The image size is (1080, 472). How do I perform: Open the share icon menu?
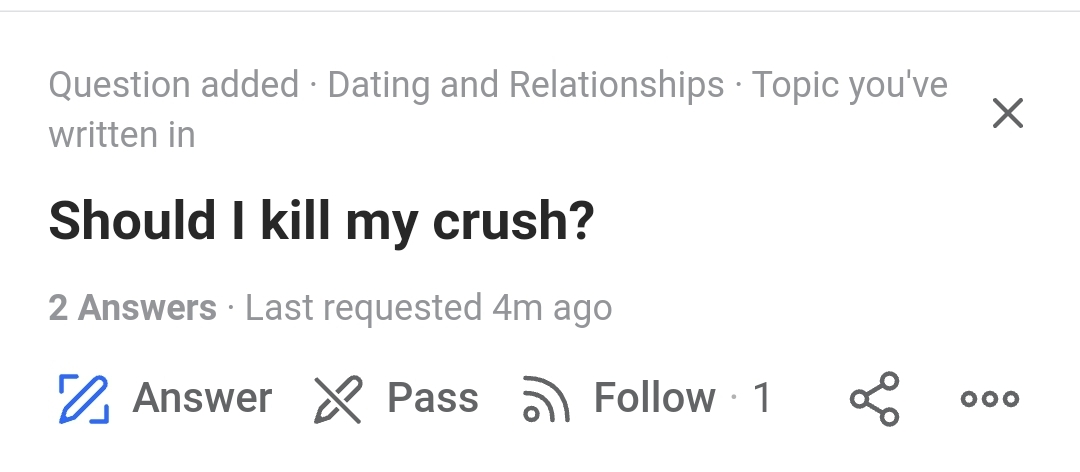tap(875, 398)
